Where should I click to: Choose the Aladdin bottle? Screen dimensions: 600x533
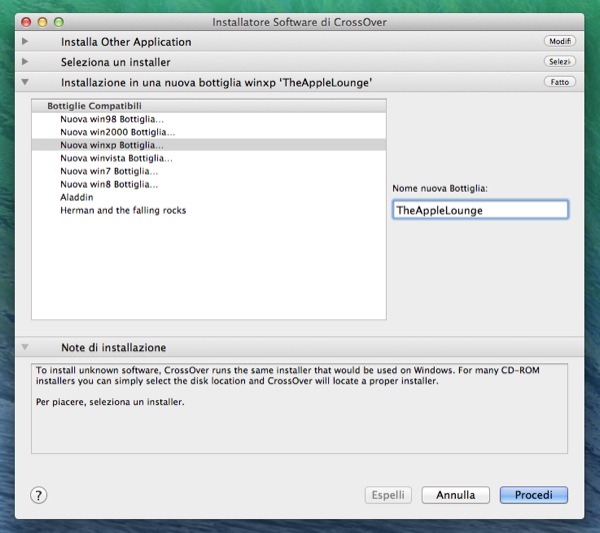[209, 197]
